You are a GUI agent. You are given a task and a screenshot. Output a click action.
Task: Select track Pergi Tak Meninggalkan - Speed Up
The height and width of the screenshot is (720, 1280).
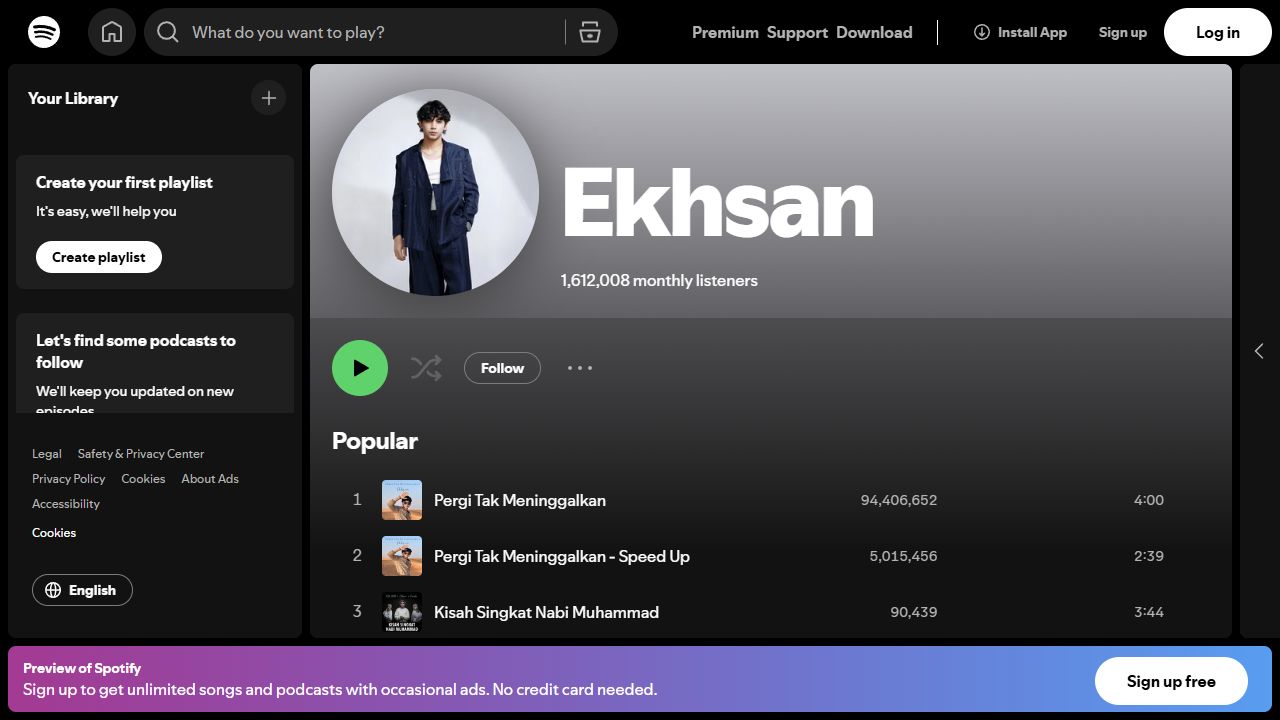[562, 556]
